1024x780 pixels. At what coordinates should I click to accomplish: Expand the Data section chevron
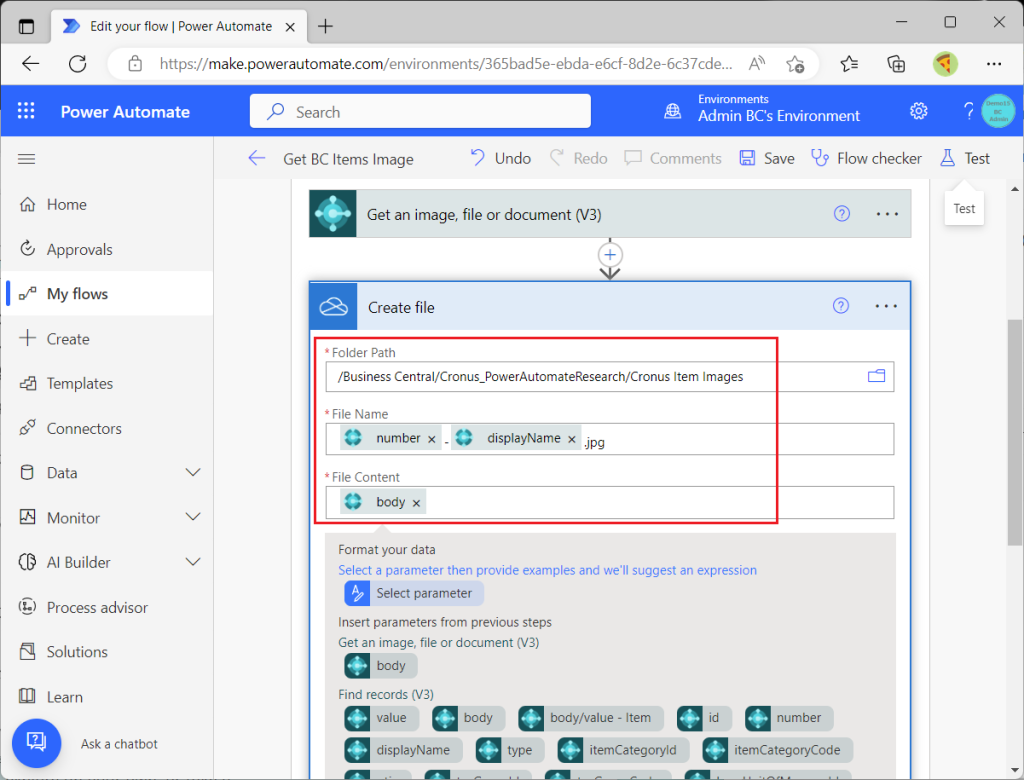[x=193, y=472]
